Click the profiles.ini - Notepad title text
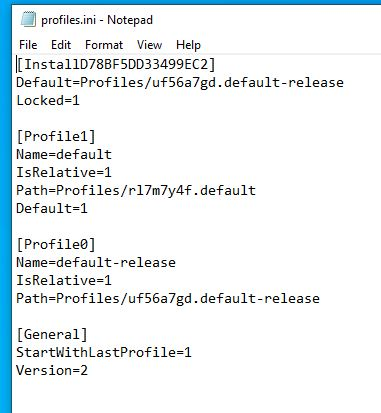The width and height of the screenshot is (381, 413). pyautogui.click(x=97, y=20)
